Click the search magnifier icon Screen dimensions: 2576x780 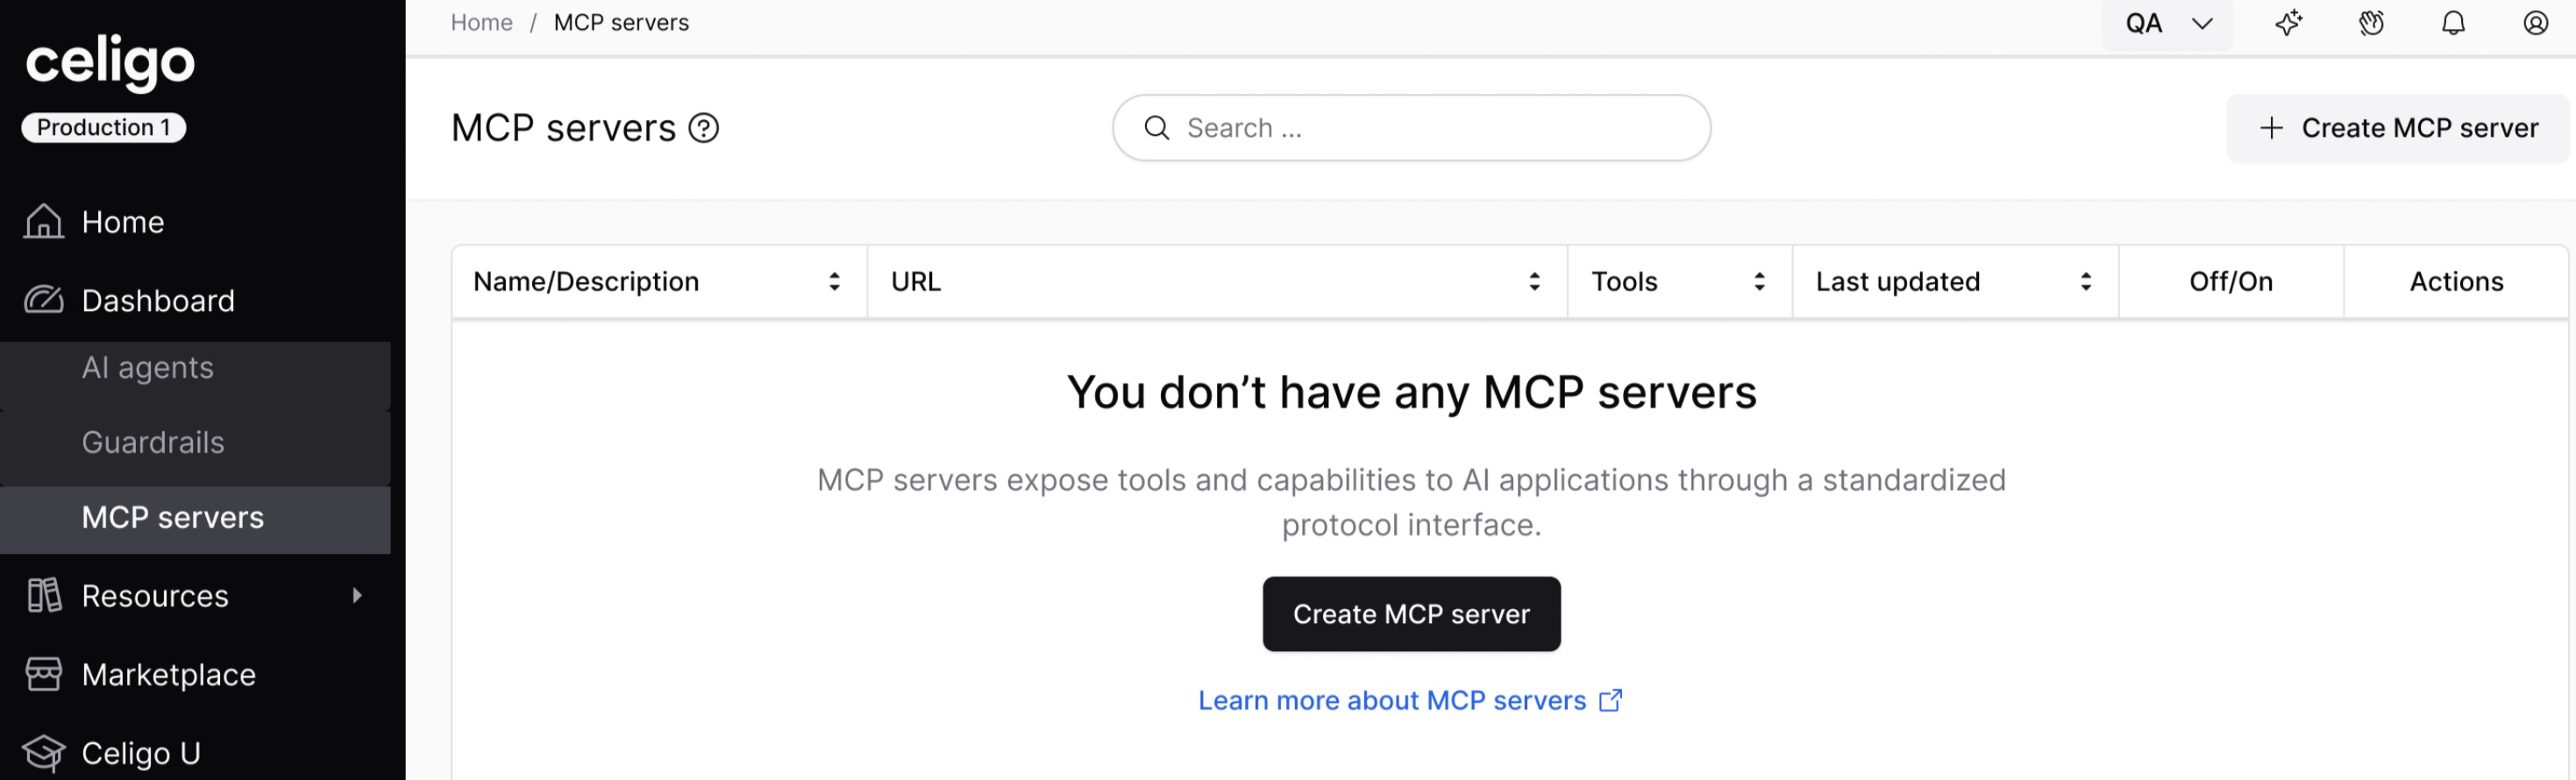(x=1157, y=128)
